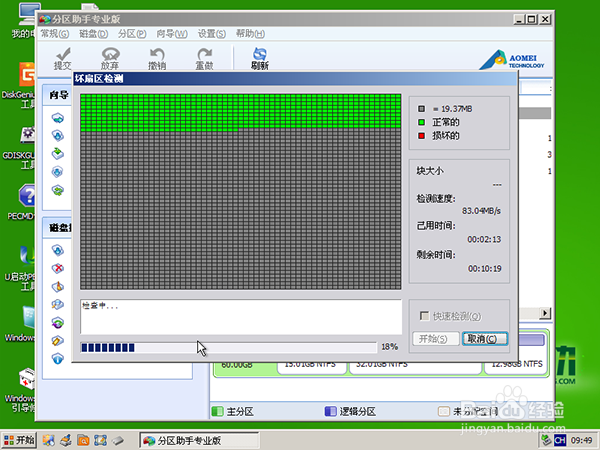
Task: Click the blue info properties disk icon
Action: 58,358
